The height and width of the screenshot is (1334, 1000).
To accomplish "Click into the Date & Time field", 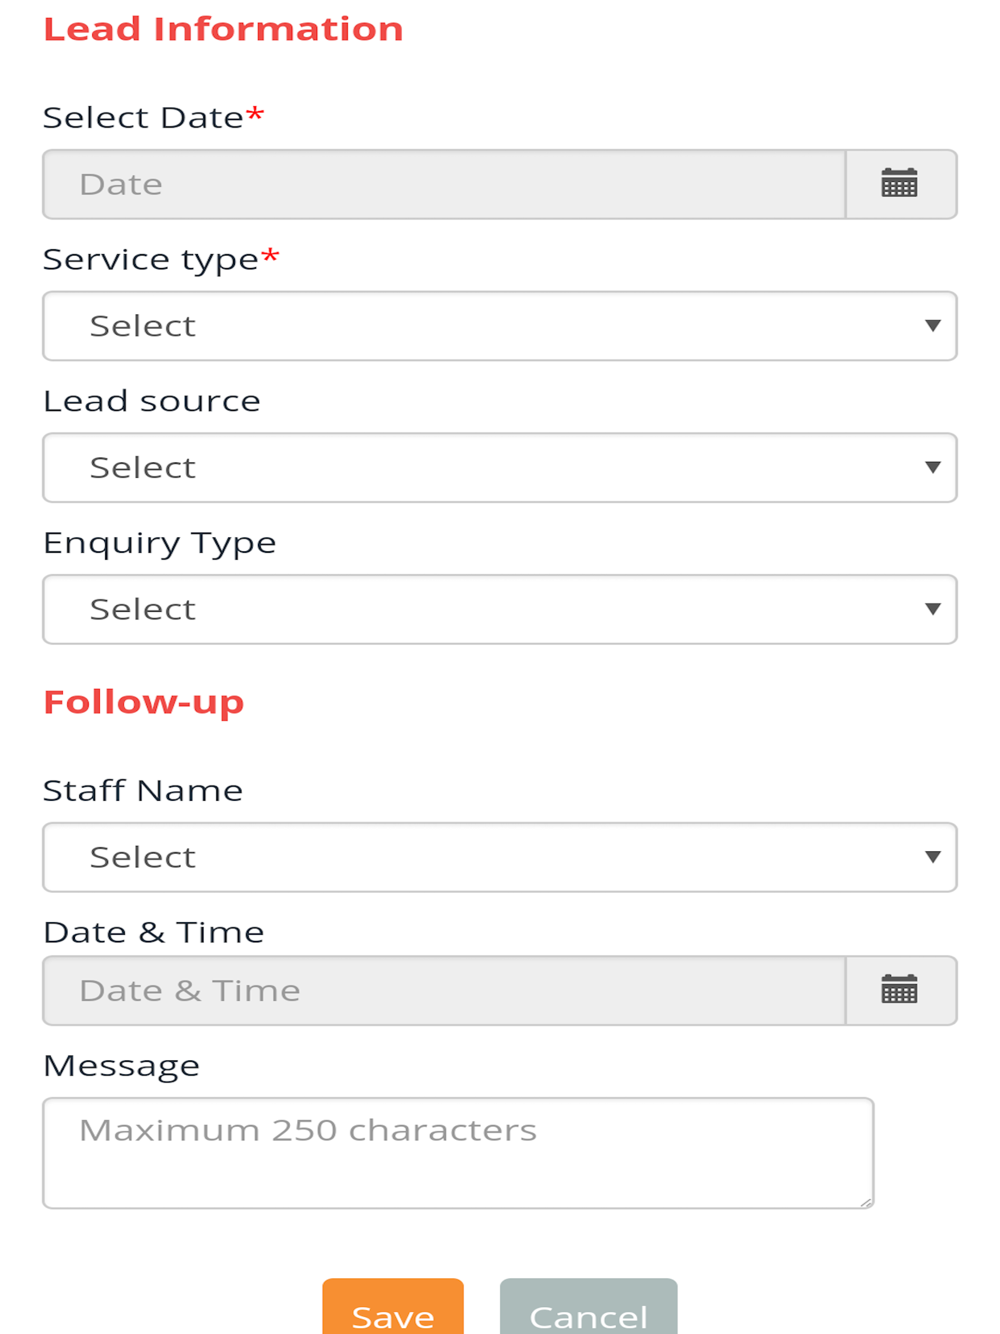I will 444,990.
